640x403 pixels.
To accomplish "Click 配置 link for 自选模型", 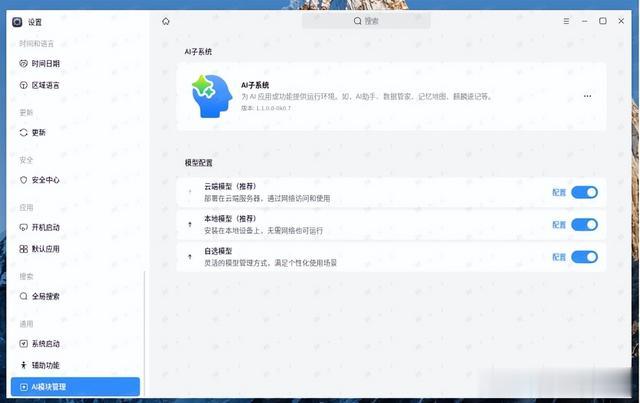I will pos(559,257).
